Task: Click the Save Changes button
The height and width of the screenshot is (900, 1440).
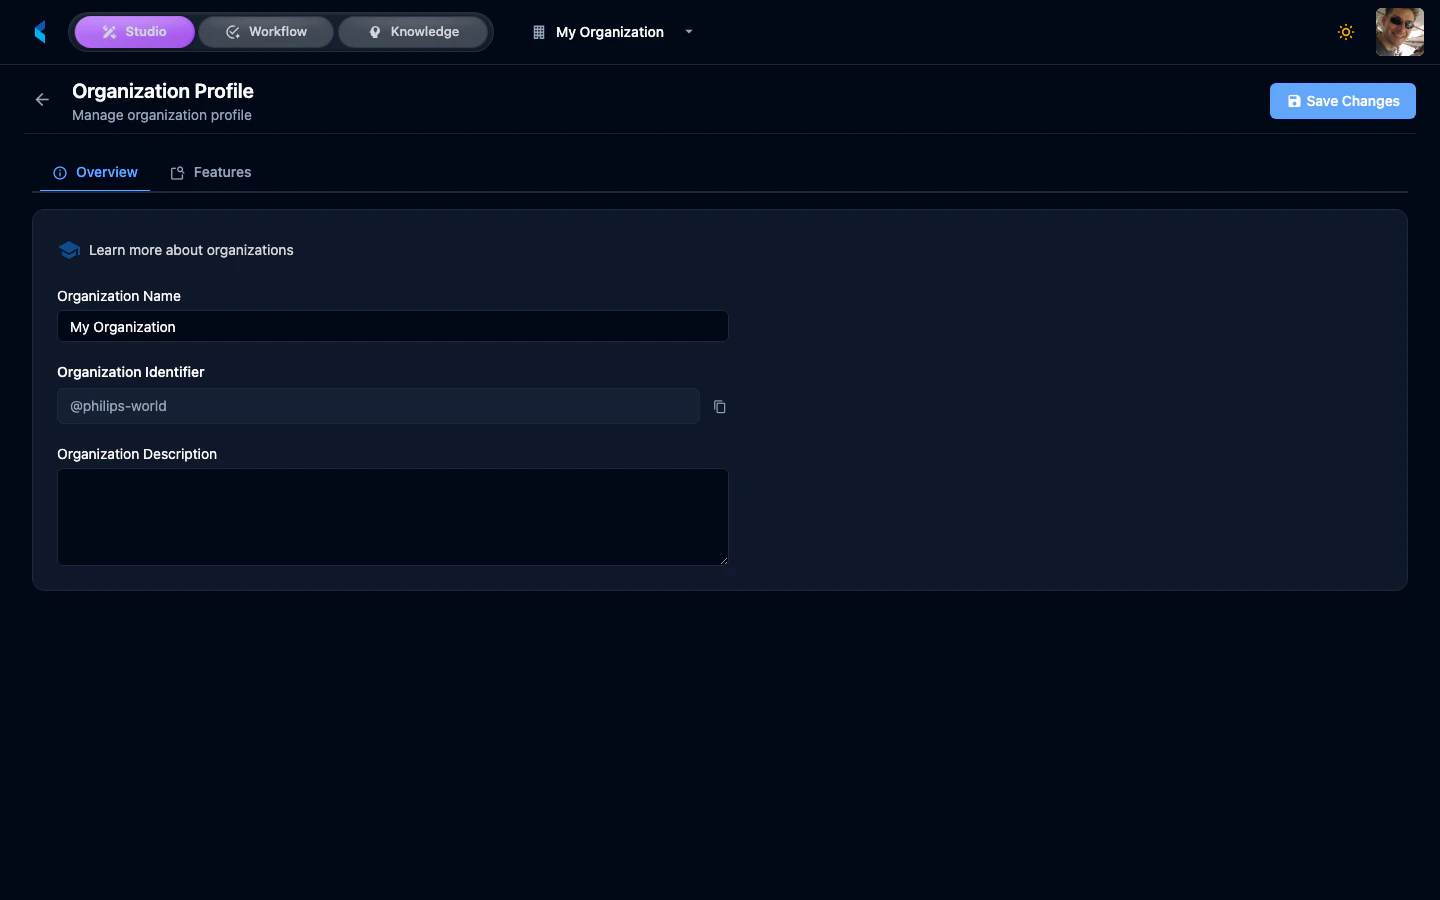Action: point(1342,101)
